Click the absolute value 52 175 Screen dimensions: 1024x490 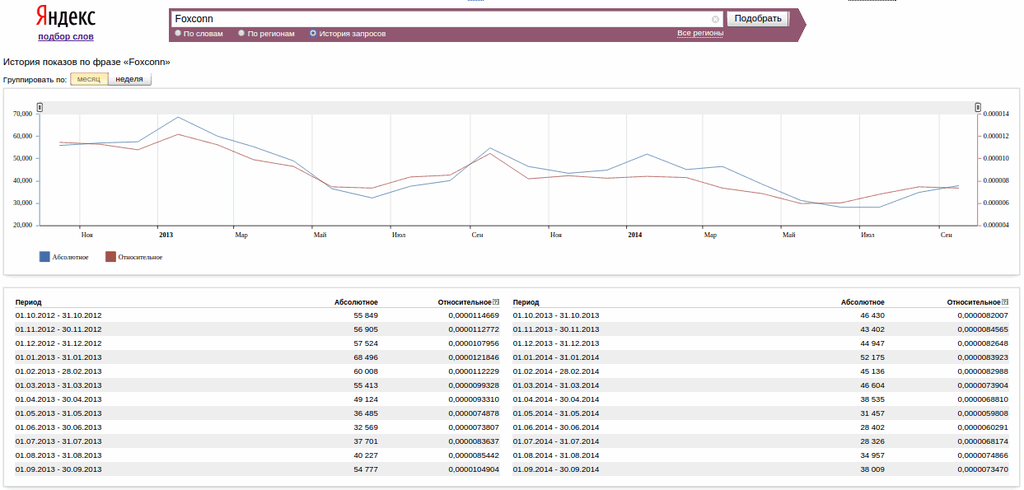click(x=871, y=357)
